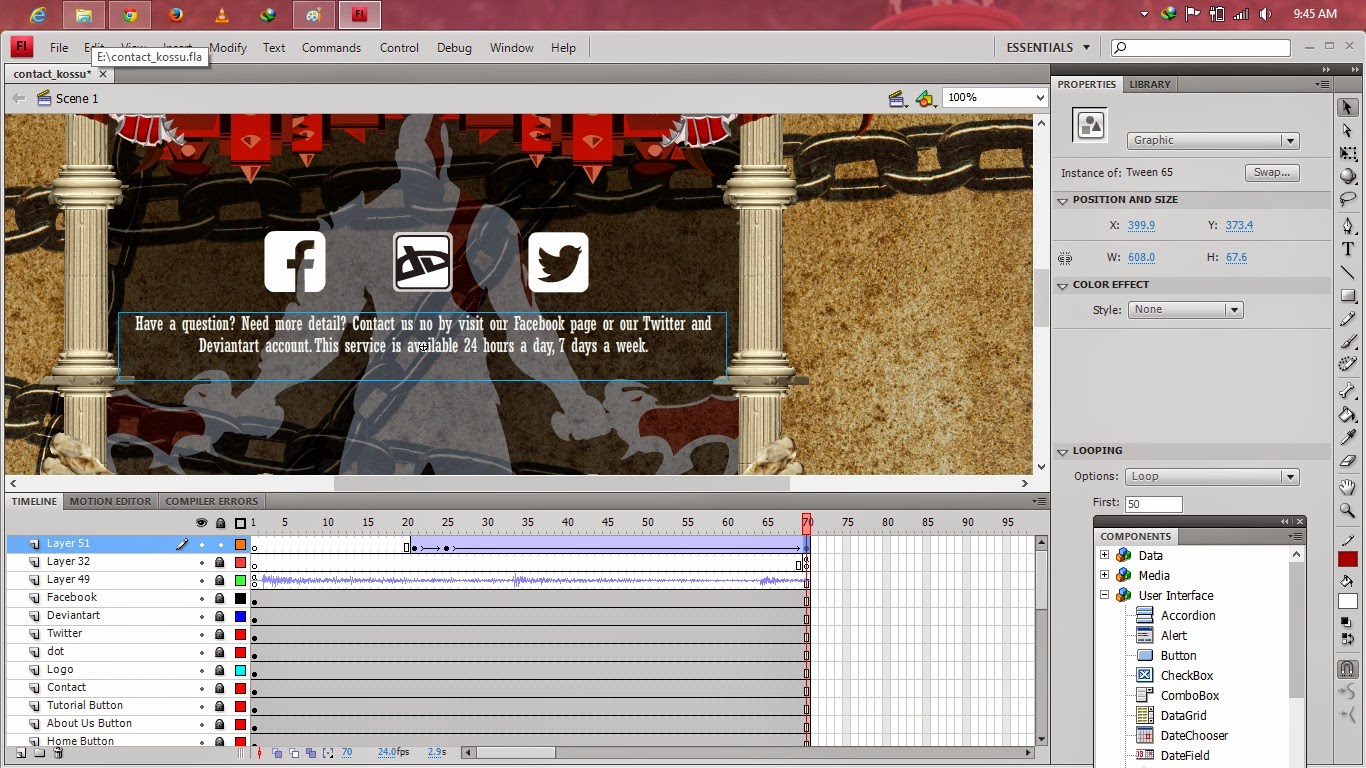This screenshot has width=1366, height=768.
Task: Select the Selection arrow tool
Action: 1348,108
